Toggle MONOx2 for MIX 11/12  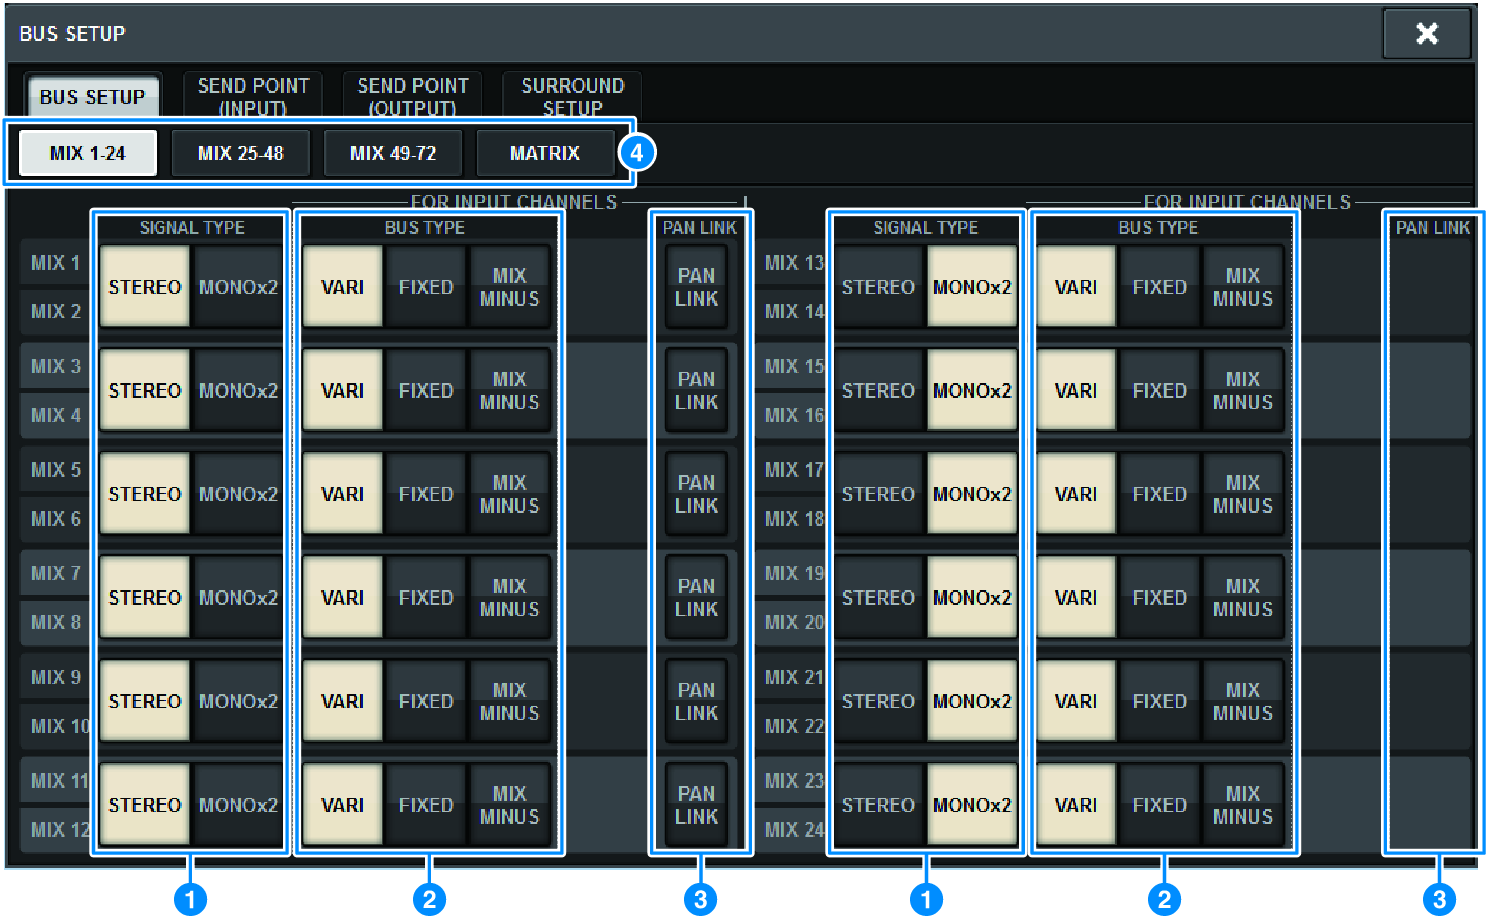coord(237,803)
